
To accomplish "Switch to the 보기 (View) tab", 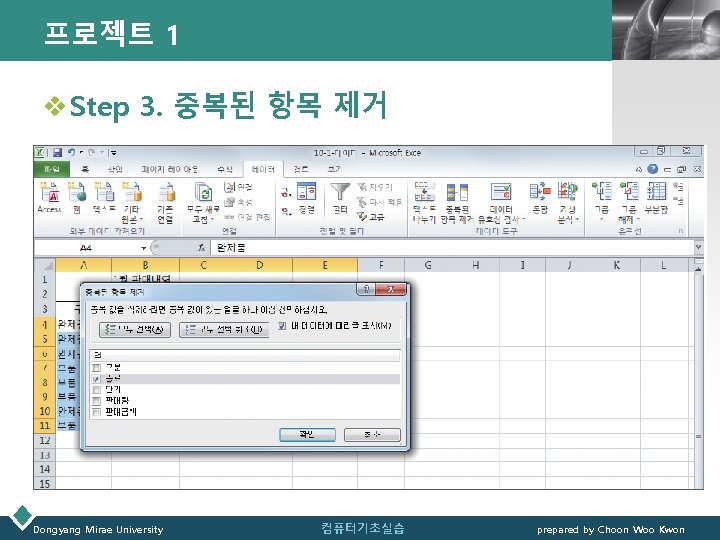I will [x=334, y=169].
